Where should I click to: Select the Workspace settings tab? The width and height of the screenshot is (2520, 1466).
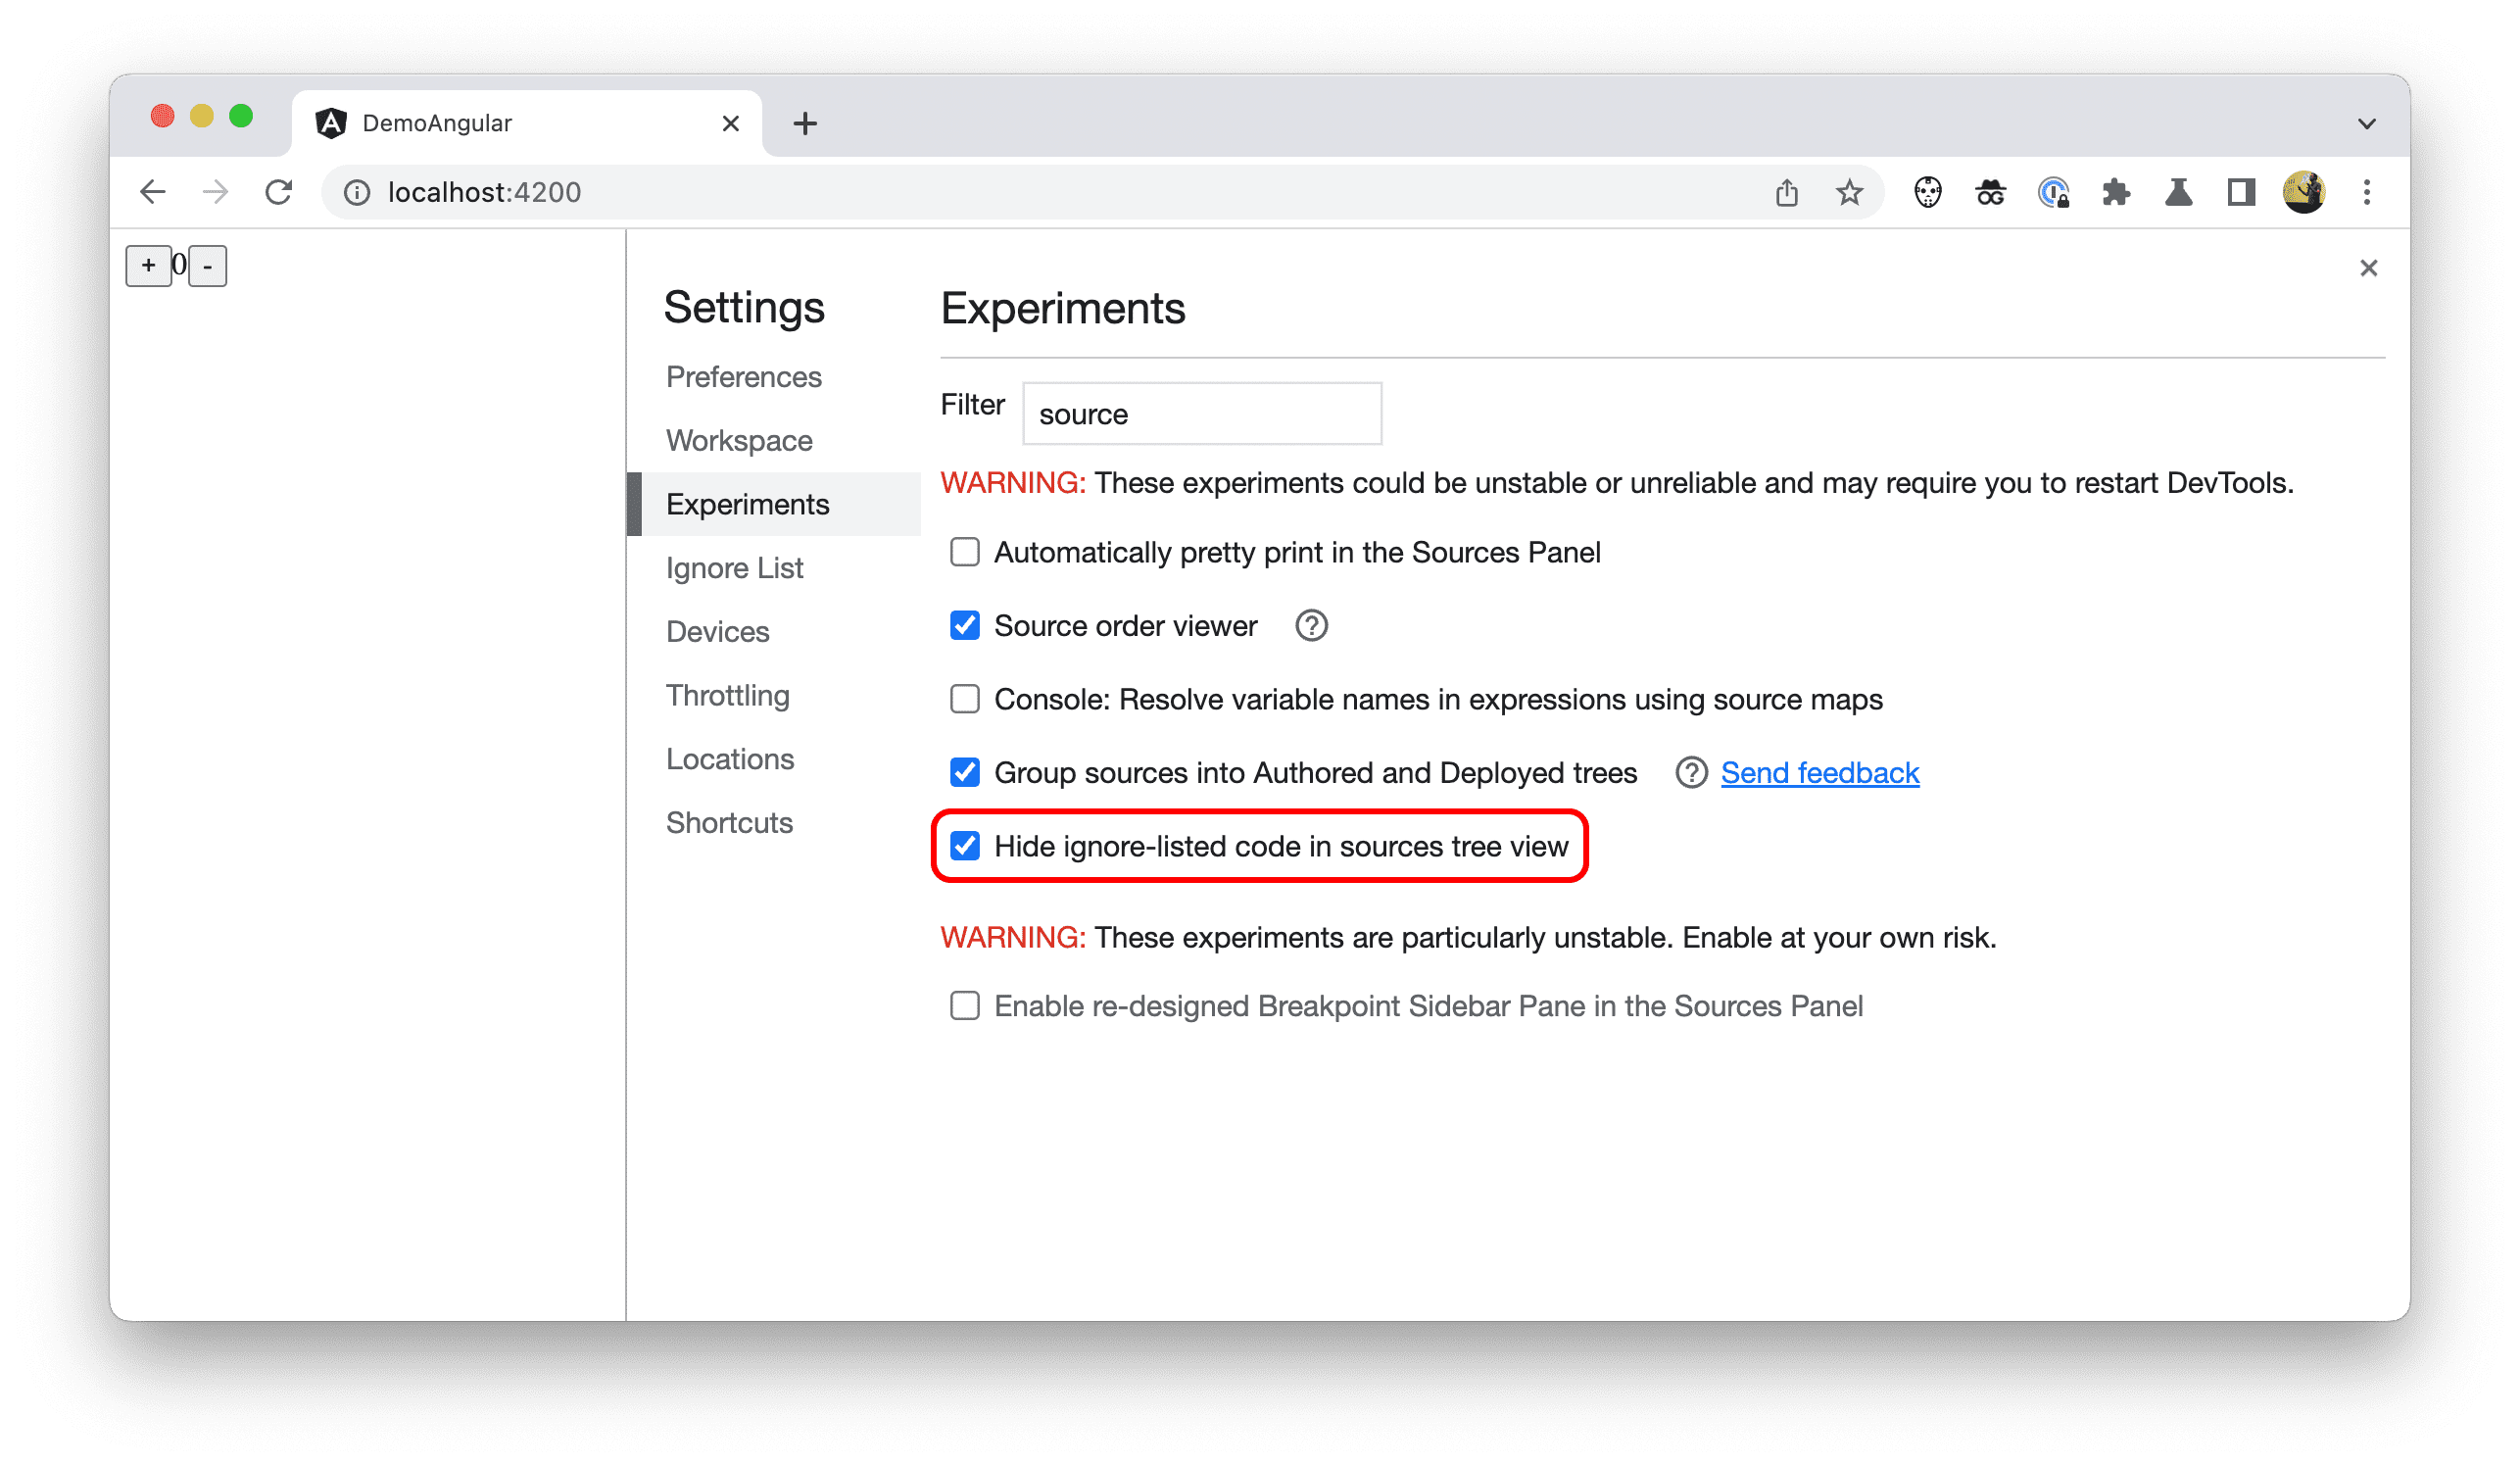(738, 440)
